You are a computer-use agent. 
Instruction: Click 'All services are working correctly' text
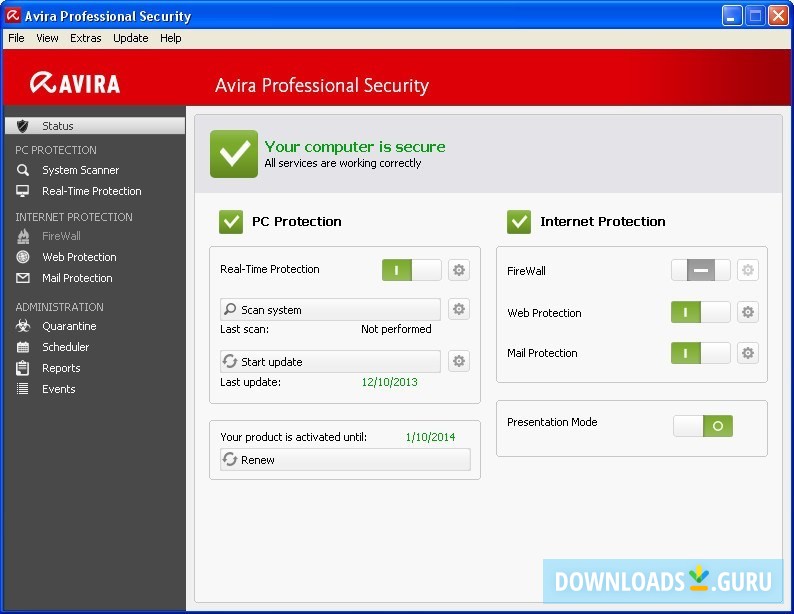coord(343,163)
